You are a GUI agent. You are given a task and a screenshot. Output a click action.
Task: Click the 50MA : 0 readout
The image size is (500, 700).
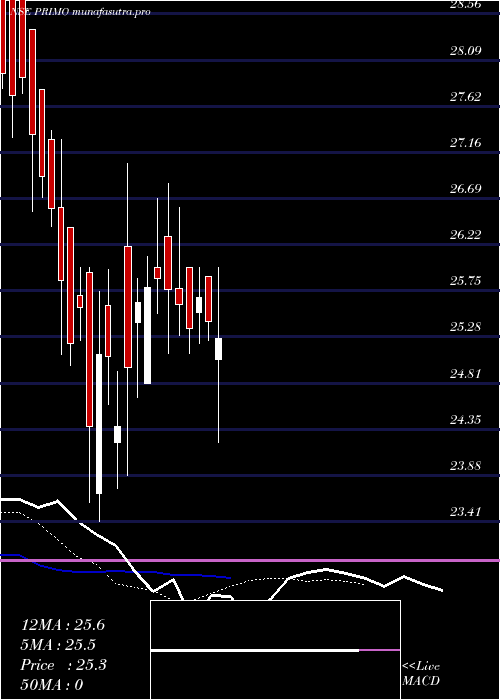click(x=52, y=684)
